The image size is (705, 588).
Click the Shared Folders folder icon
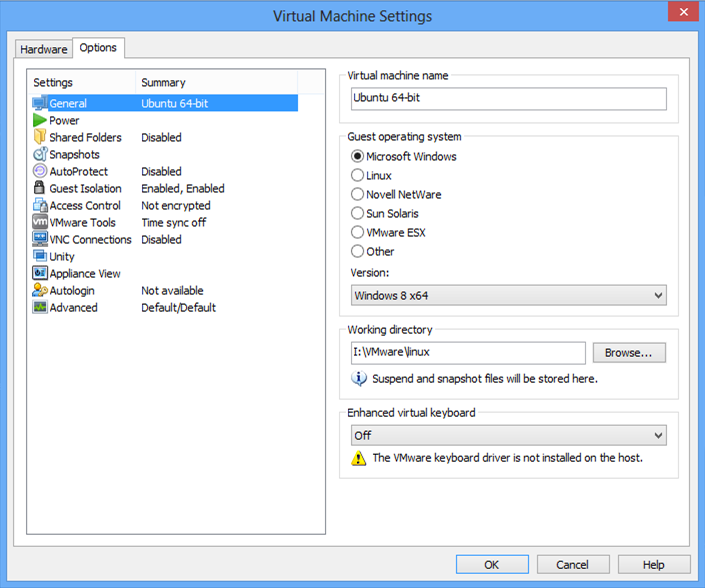click(x=40, y=137)
